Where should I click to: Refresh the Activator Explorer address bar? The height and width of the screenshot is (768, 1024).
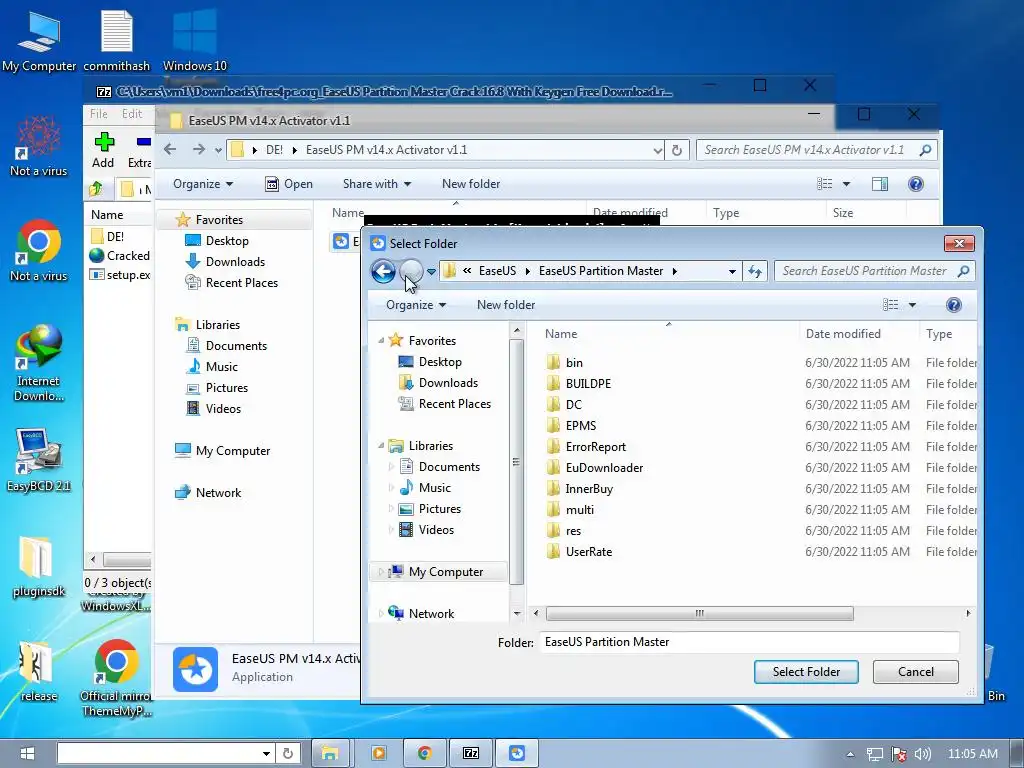point(677,150)
